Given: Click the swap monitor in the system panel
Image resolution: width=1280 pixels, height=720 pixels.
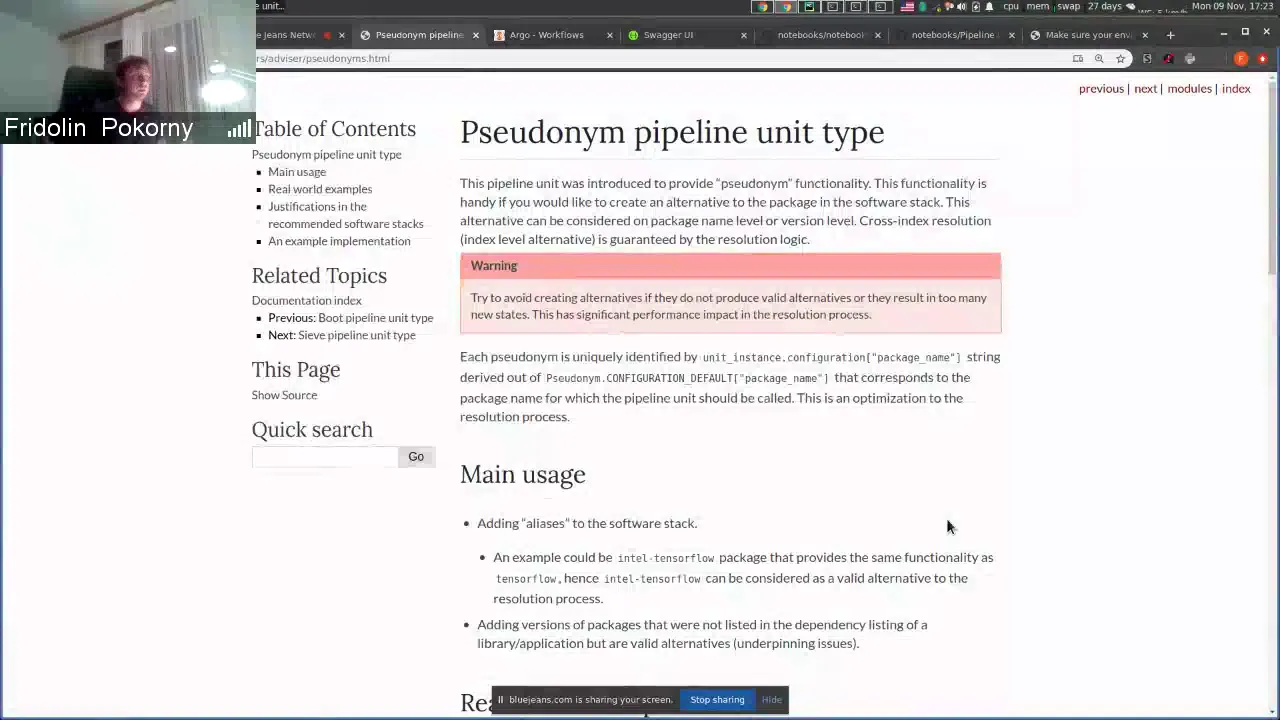Looking at the screenshot, I should click(1069, 7).
